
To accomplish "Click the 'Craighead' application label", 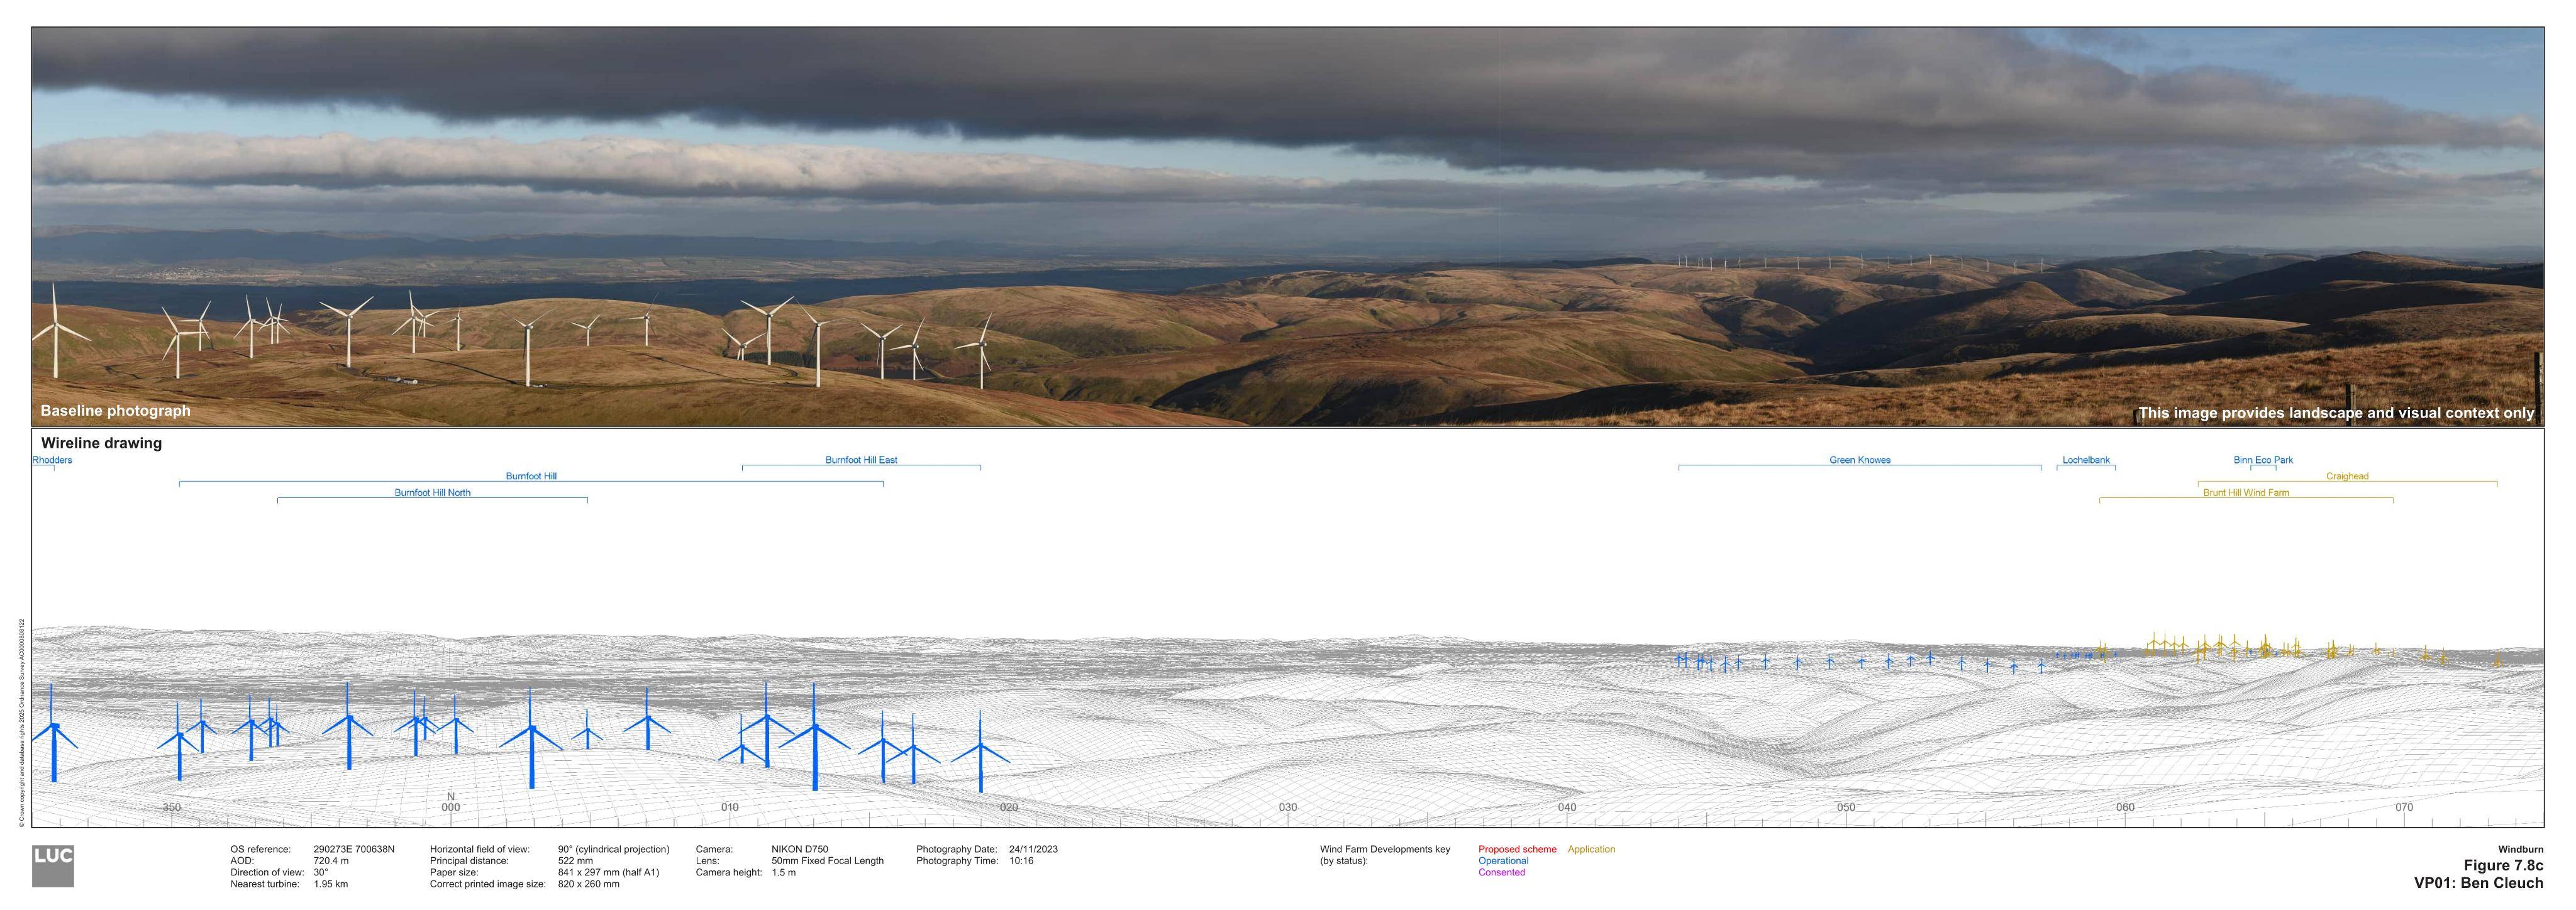I will point(2347,476).
